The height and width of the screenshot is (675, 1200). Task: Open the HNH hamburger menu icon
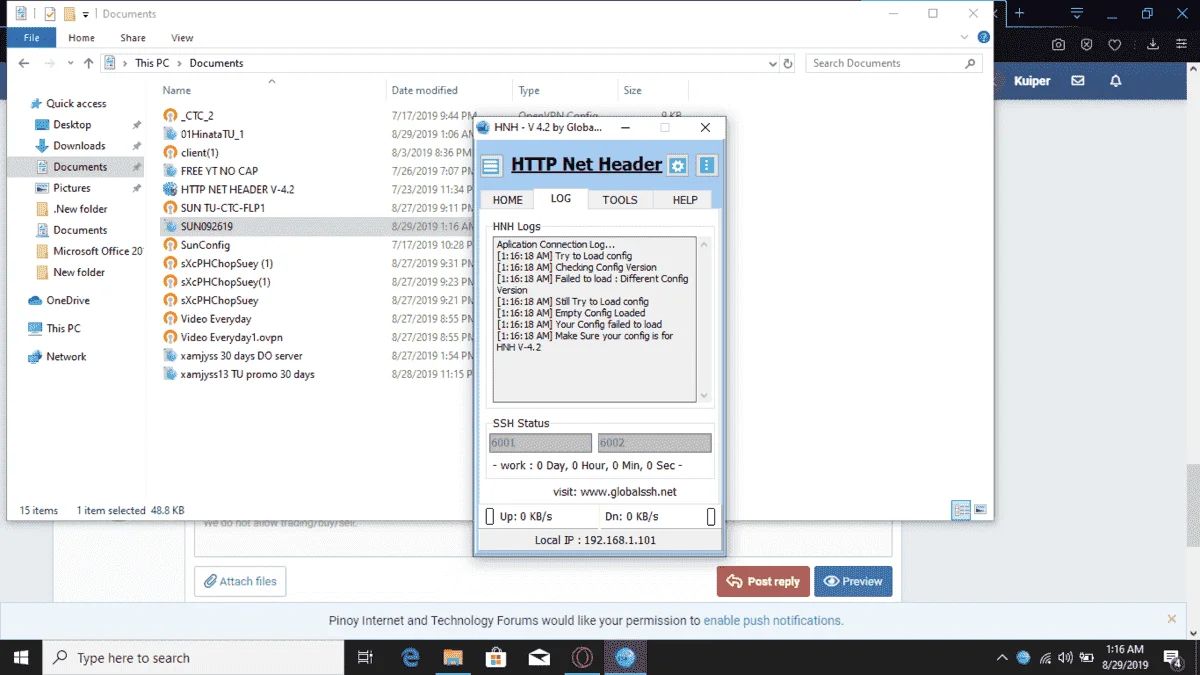[x=490, y=166]
